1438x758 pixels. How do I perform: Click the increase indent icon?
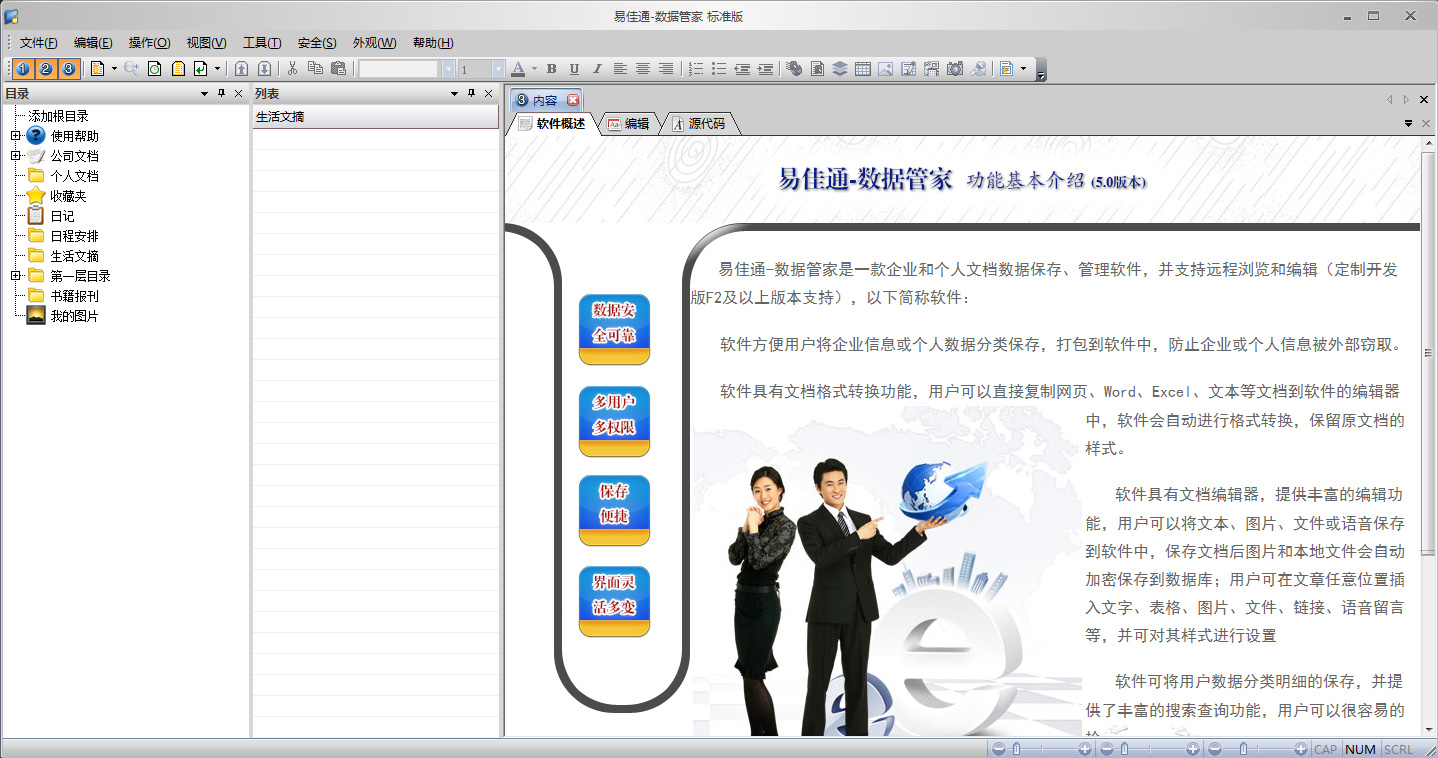(x=765, y=69)
